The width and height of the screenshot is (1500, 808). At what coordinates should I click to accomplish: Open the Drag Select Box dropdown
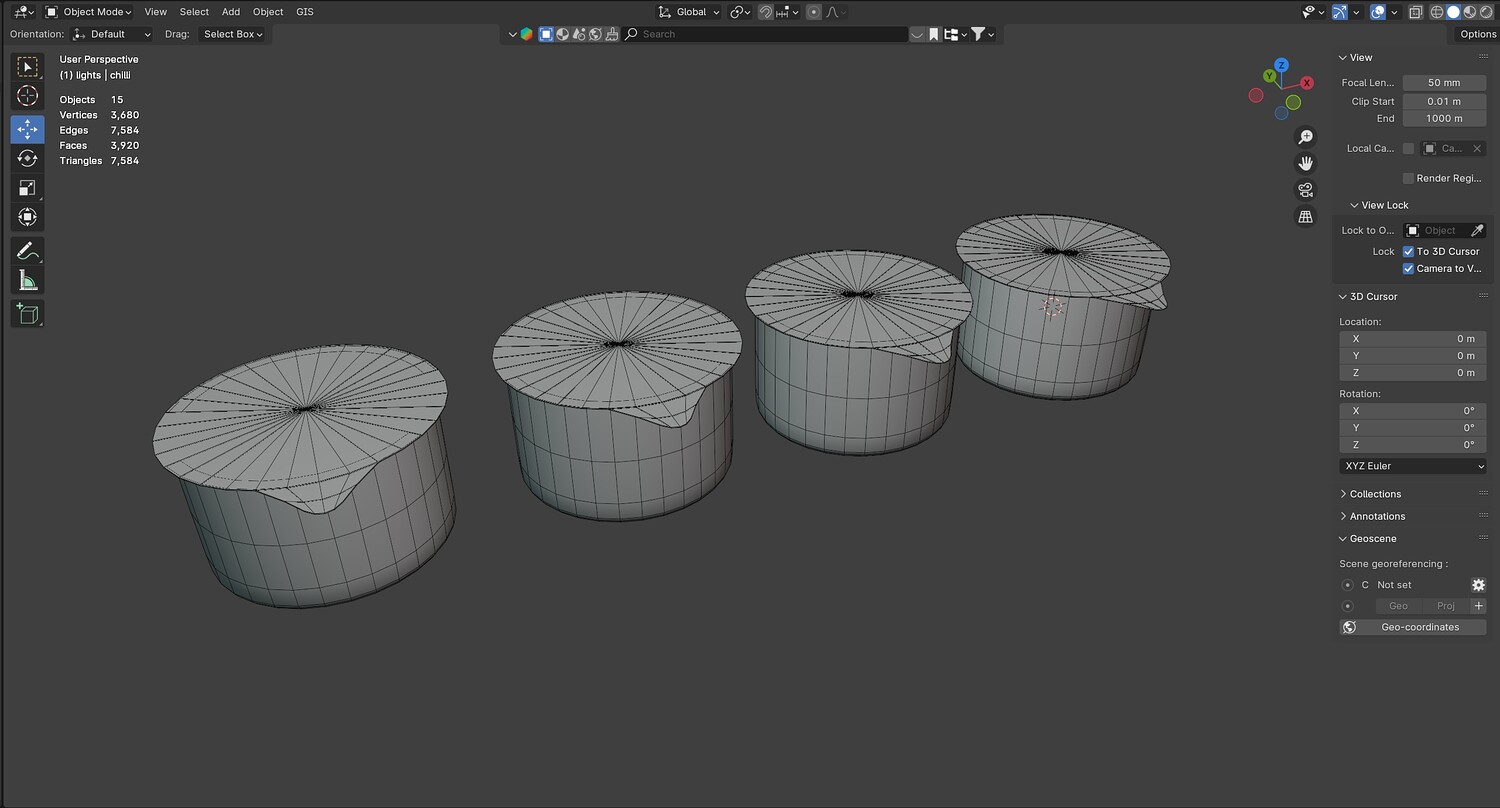233,34
